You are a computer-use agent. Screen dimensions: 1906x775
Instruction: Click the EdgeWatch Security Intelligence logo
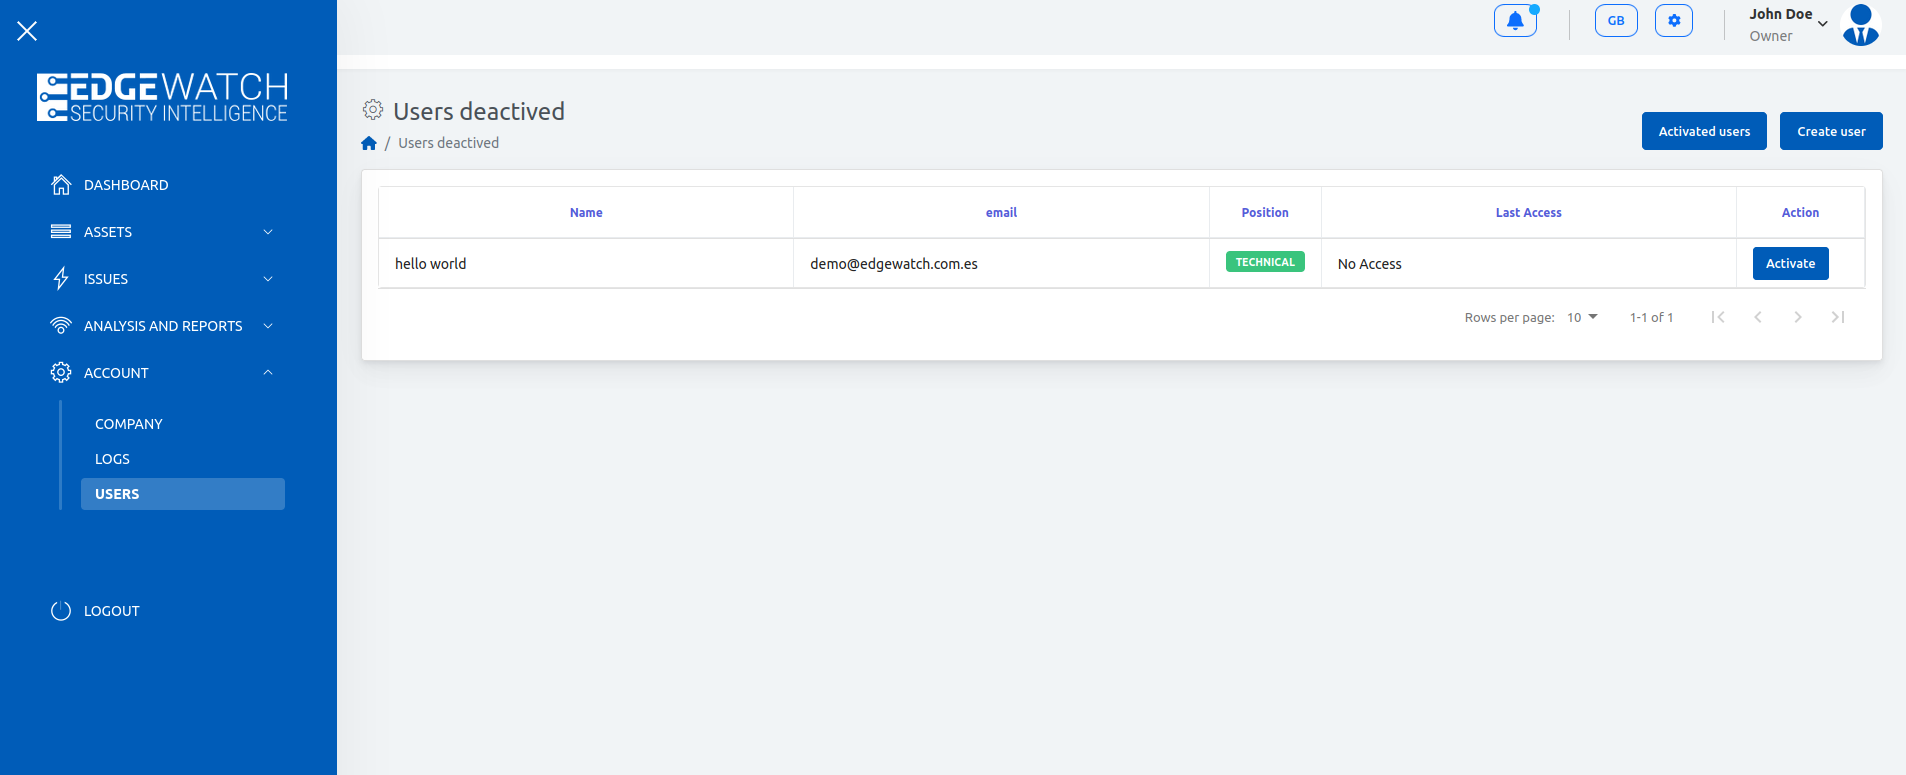point(162,97)
